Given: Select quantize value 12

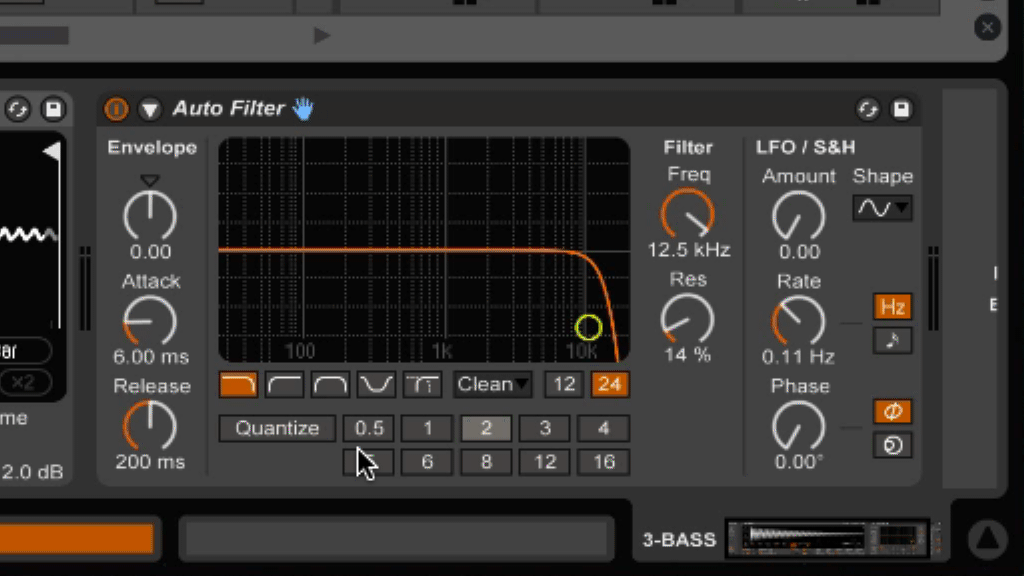Looking at the screenshot, I should point(545,462).
